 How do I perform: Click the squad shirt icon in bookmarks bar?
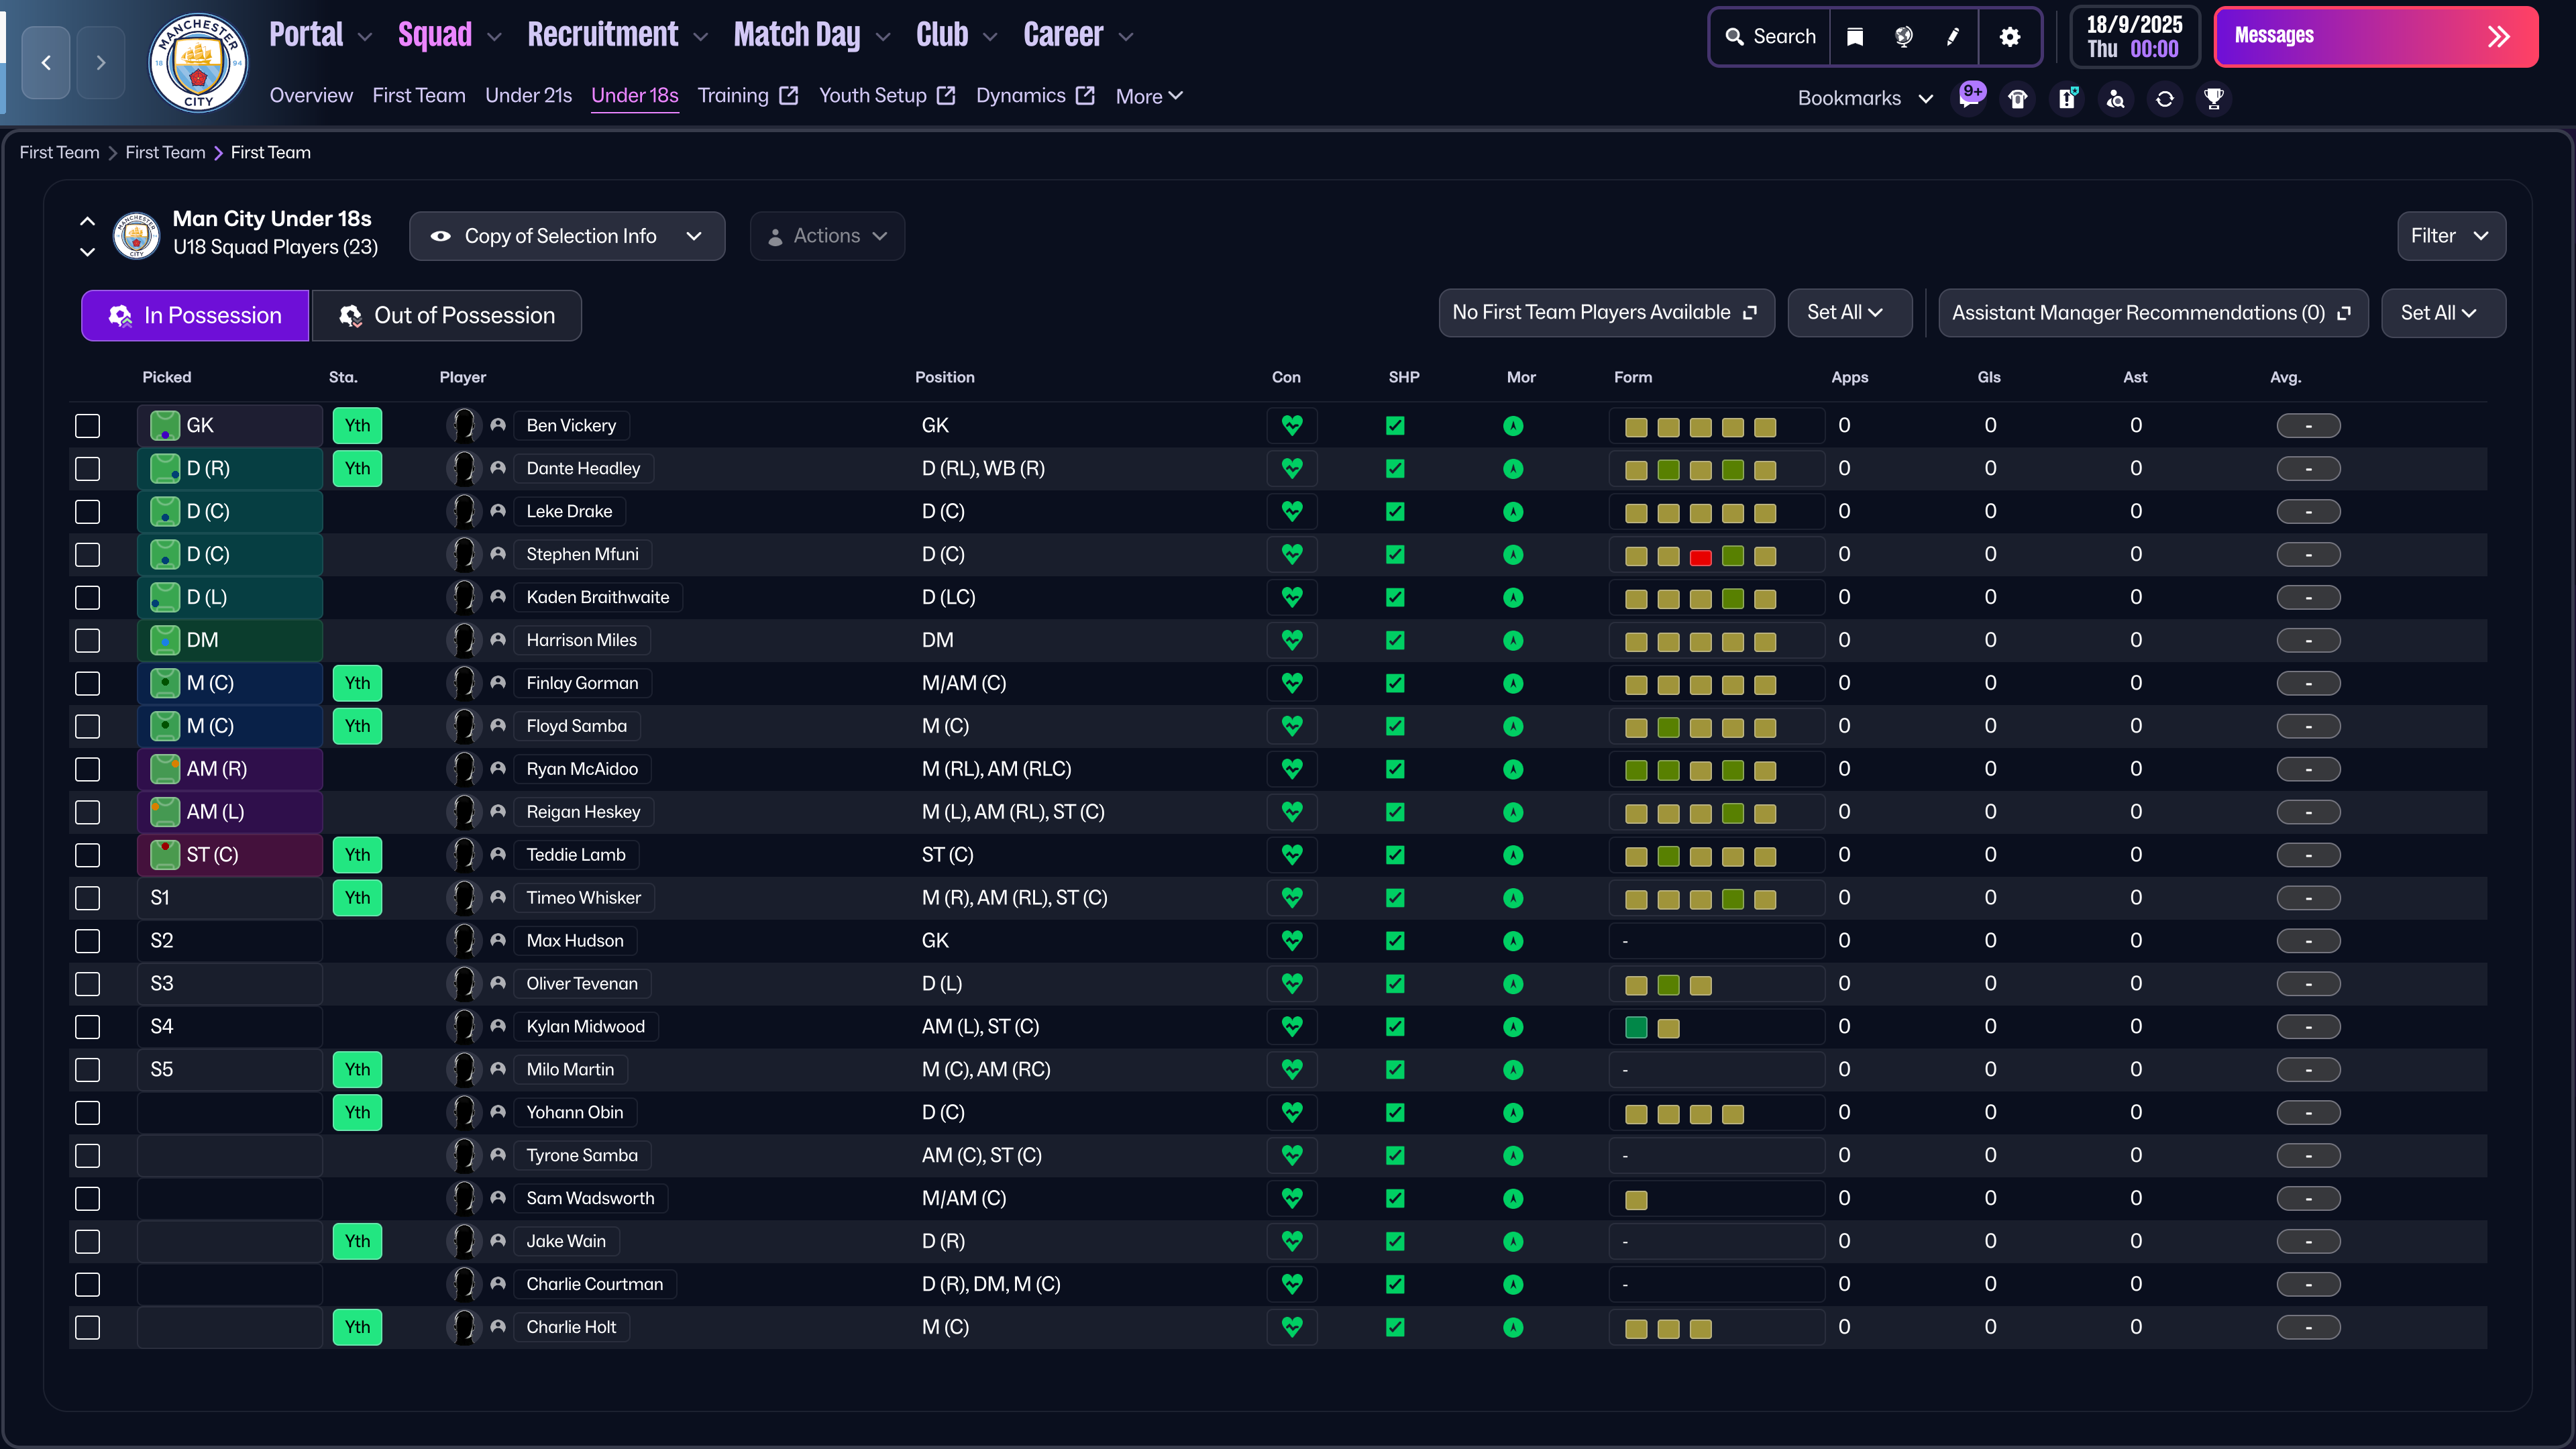point(2017,98)
